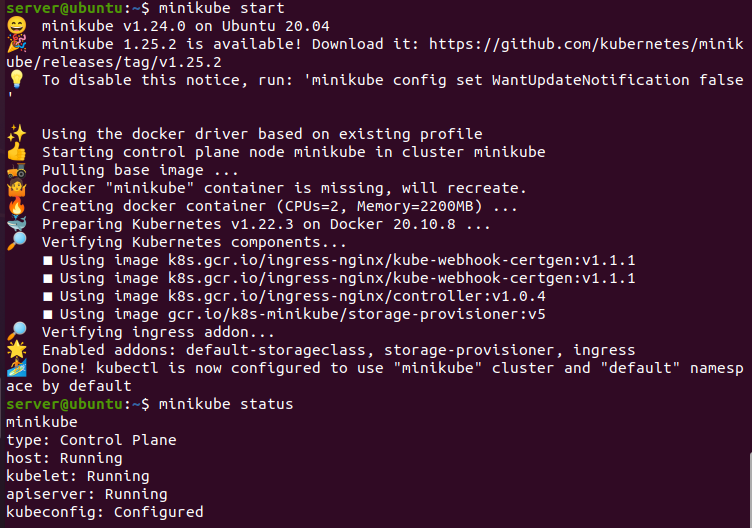Click the thumbs up emoji by Starting control plane
Screen dimensions: 752x528
pos(16,152)
